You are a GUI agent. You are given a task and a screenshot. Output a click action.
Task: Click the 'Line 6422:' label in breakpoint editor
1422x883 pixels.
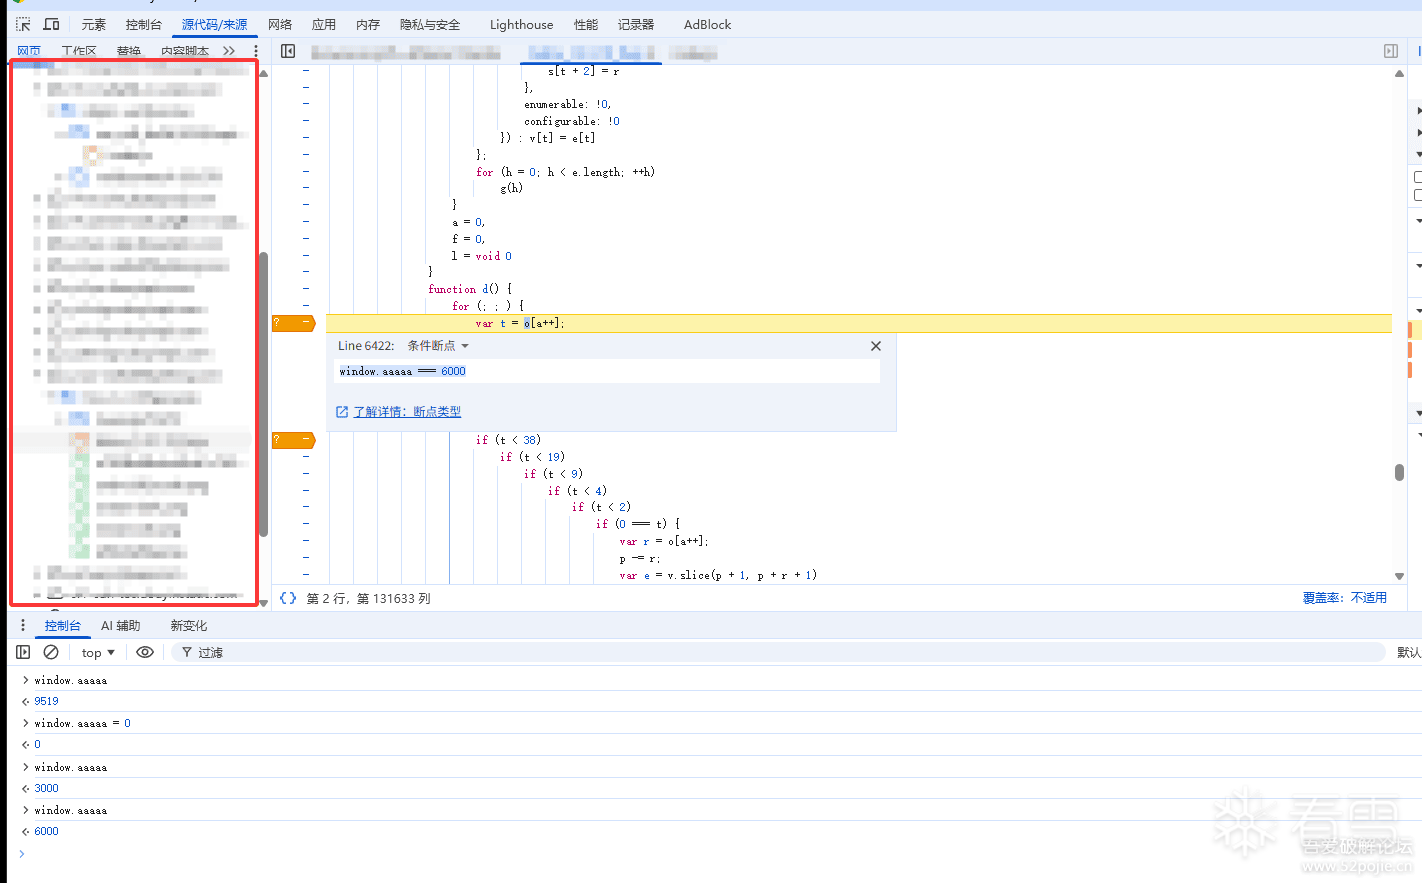pos(366,346)
